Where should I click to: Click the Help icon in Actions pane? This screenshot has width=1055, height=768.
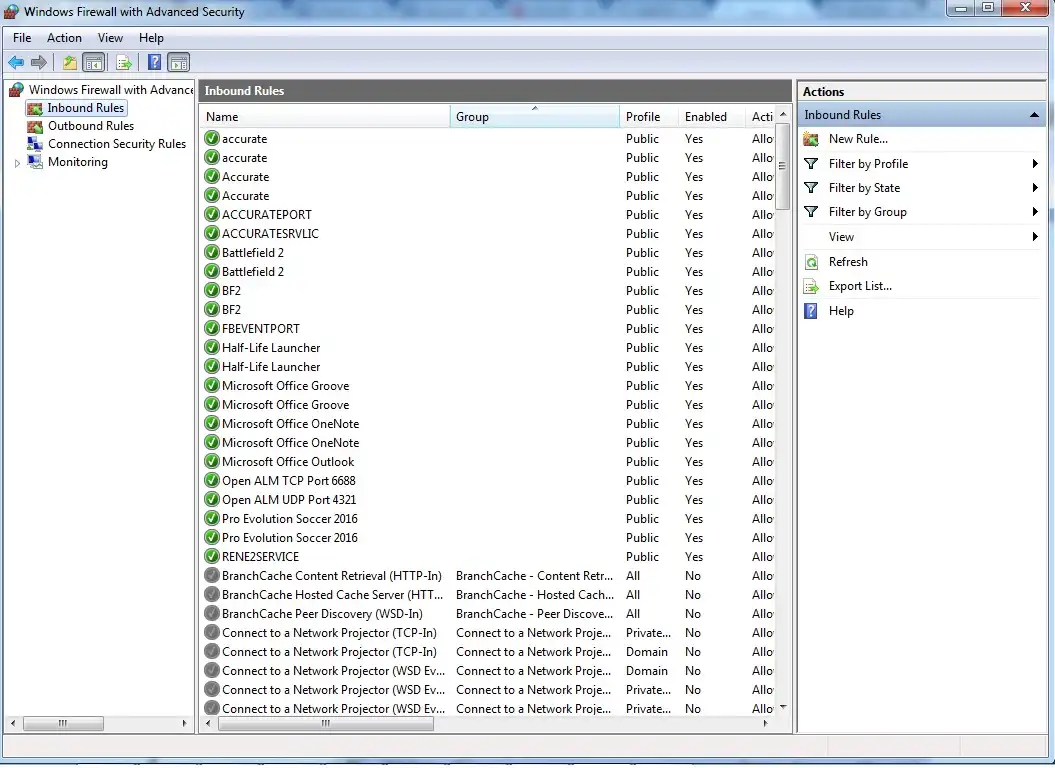(811, 311)
